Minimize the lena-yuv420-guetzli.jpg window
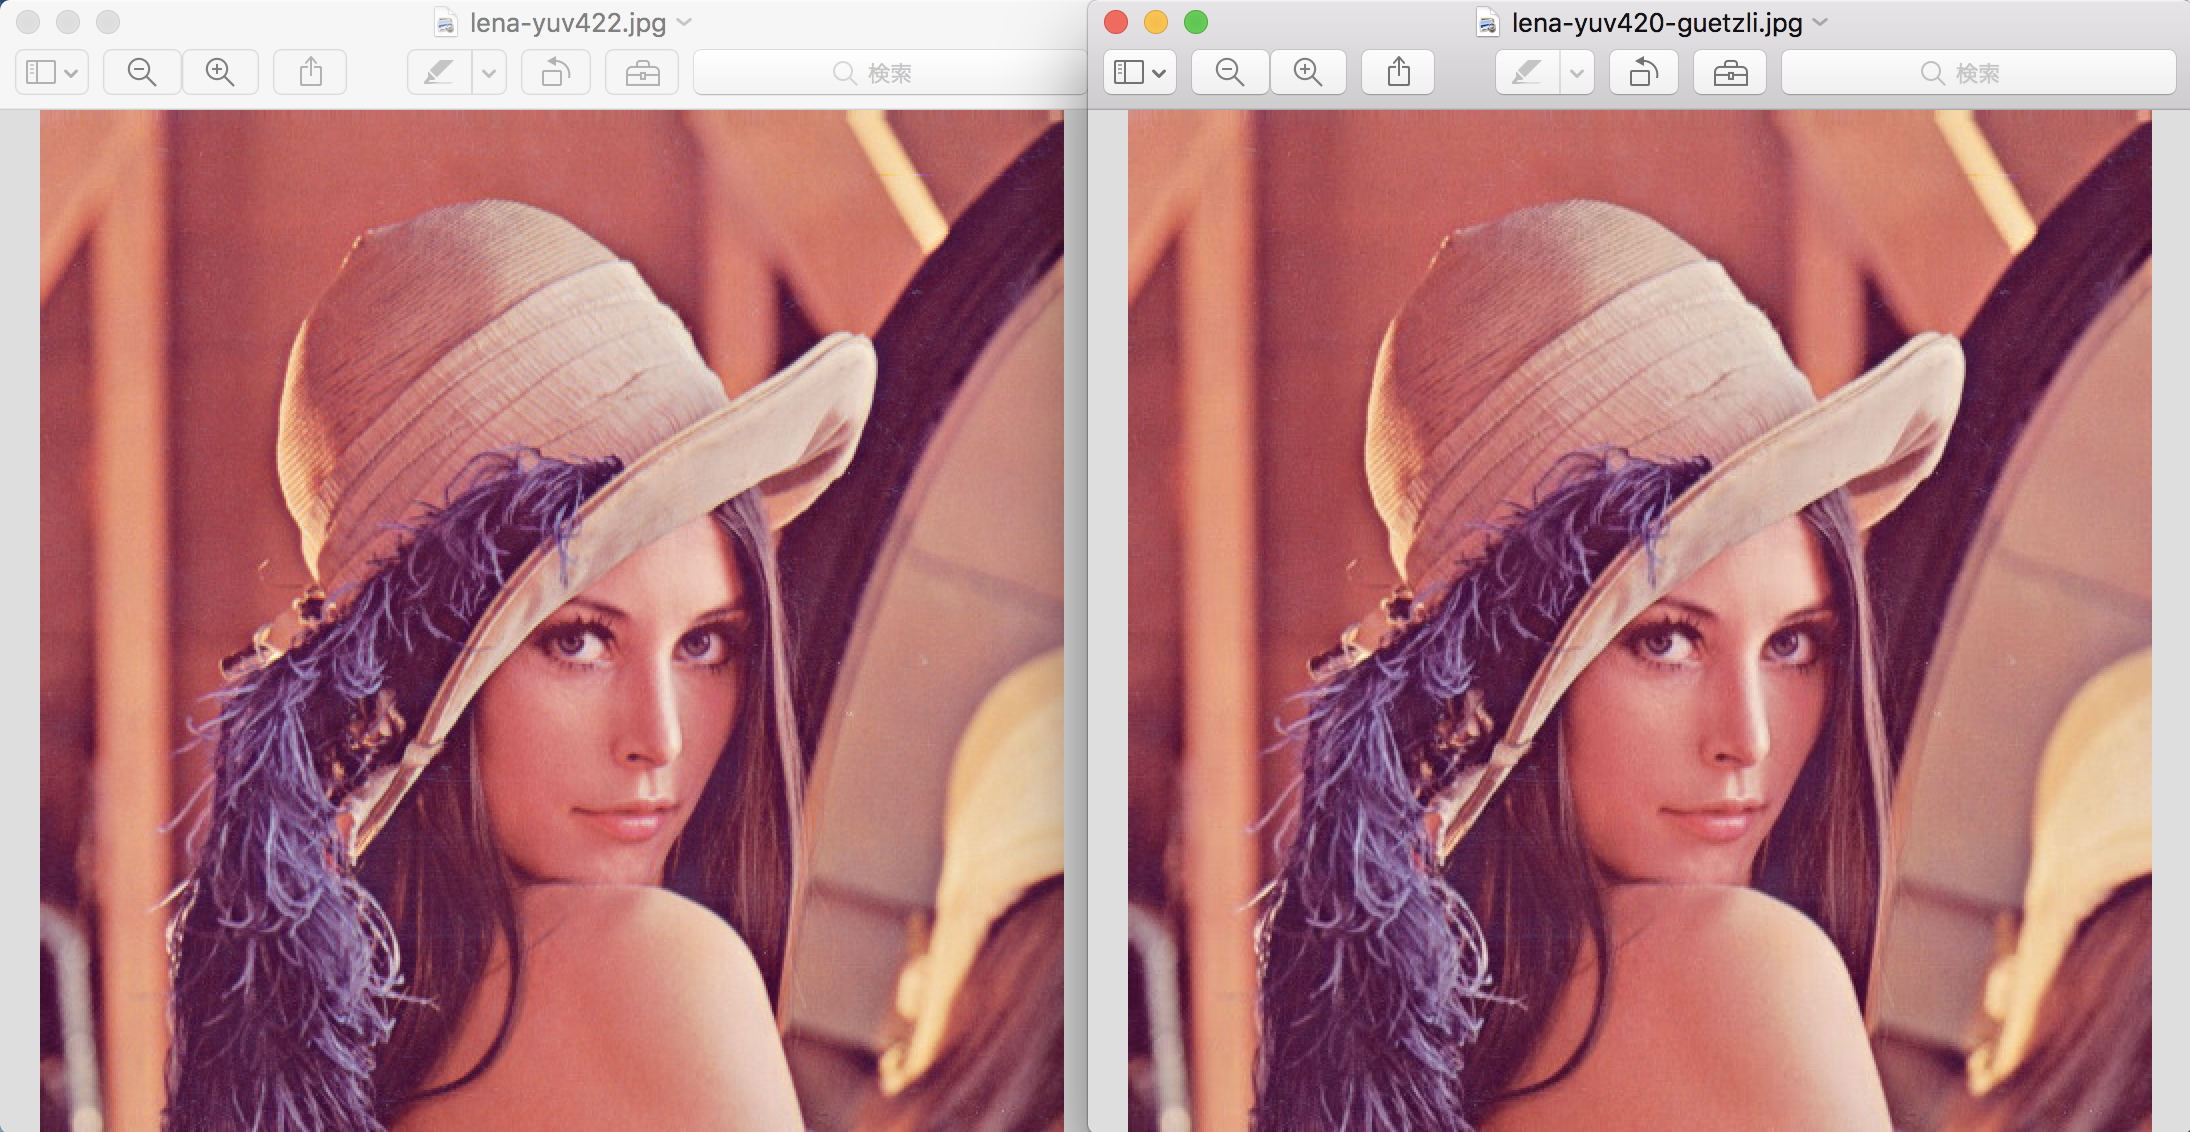2190x1132 pixels. point(1156,22)
